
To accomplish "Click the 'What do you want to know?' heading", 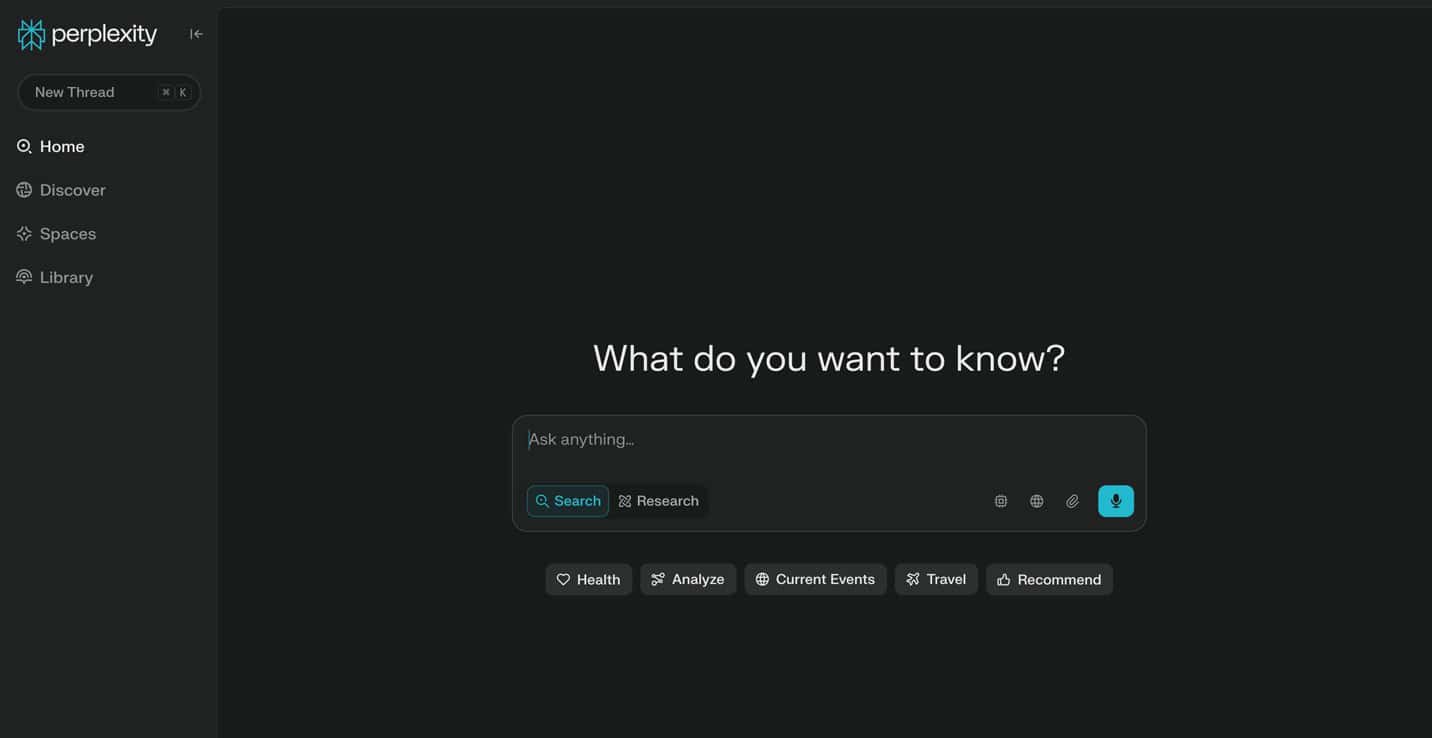I will (x=829, y=358).
